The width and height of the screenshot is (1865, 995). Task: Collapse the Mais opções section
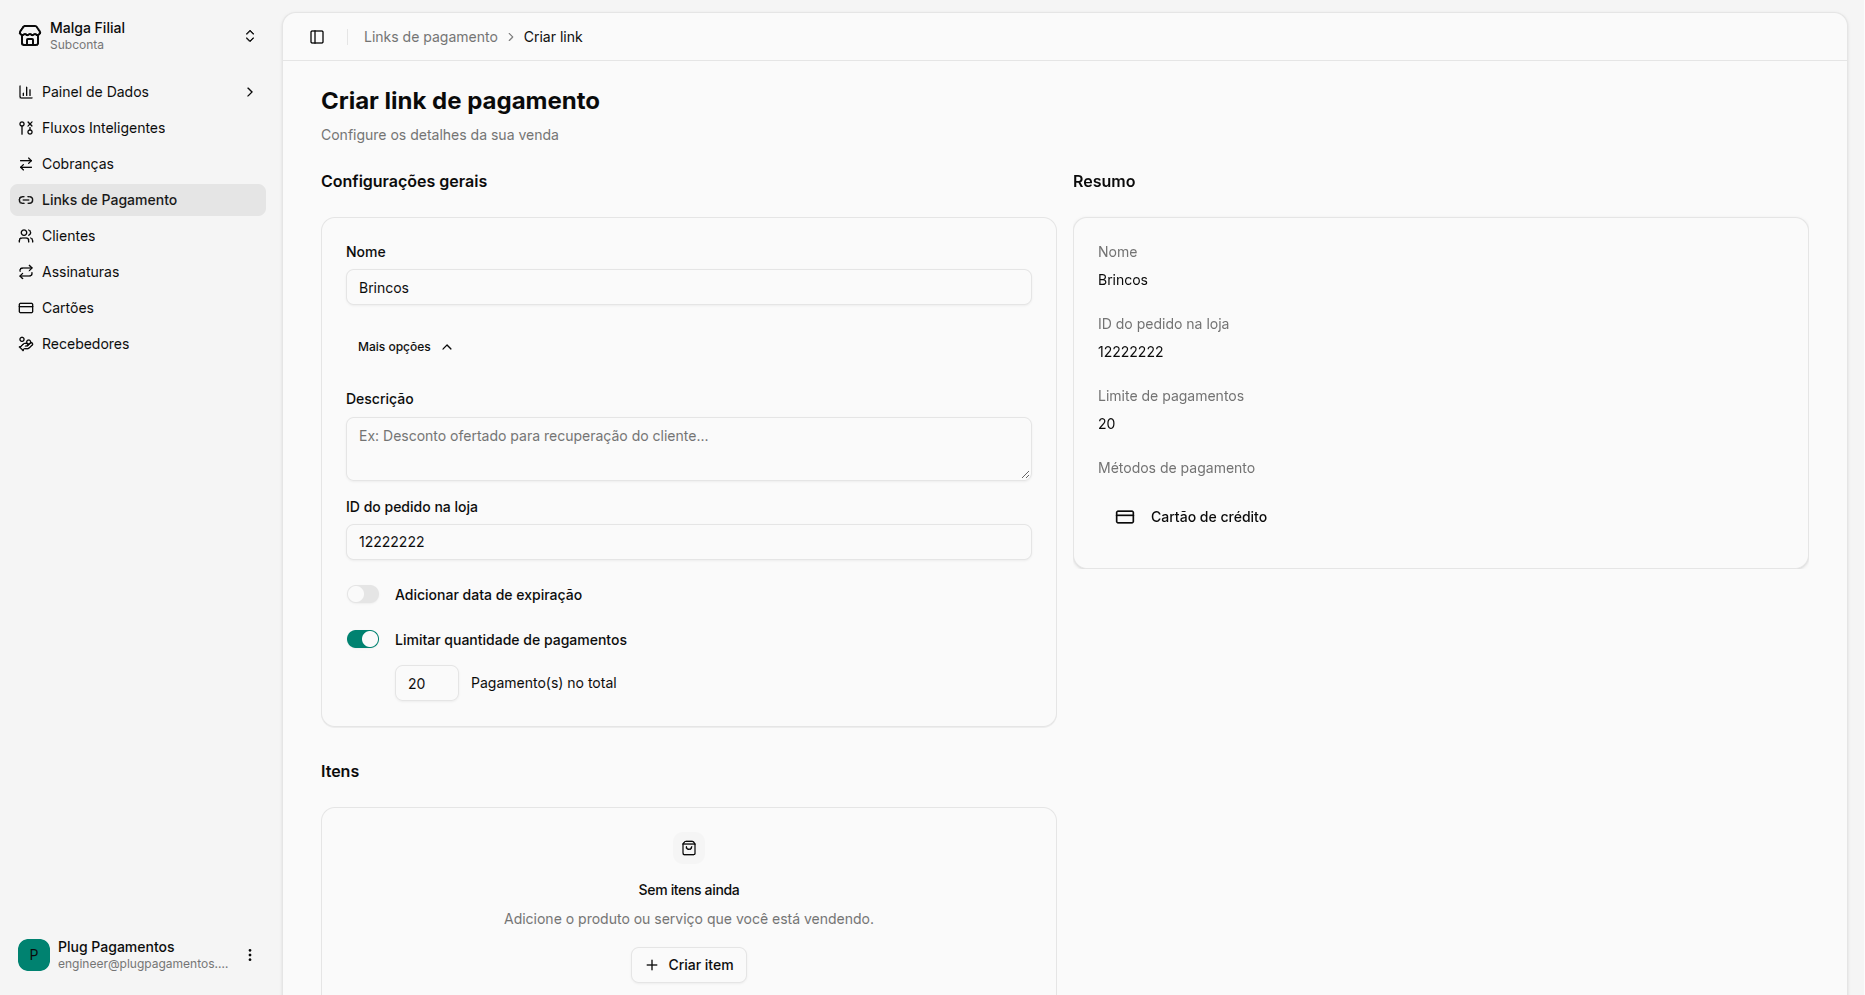405,347
